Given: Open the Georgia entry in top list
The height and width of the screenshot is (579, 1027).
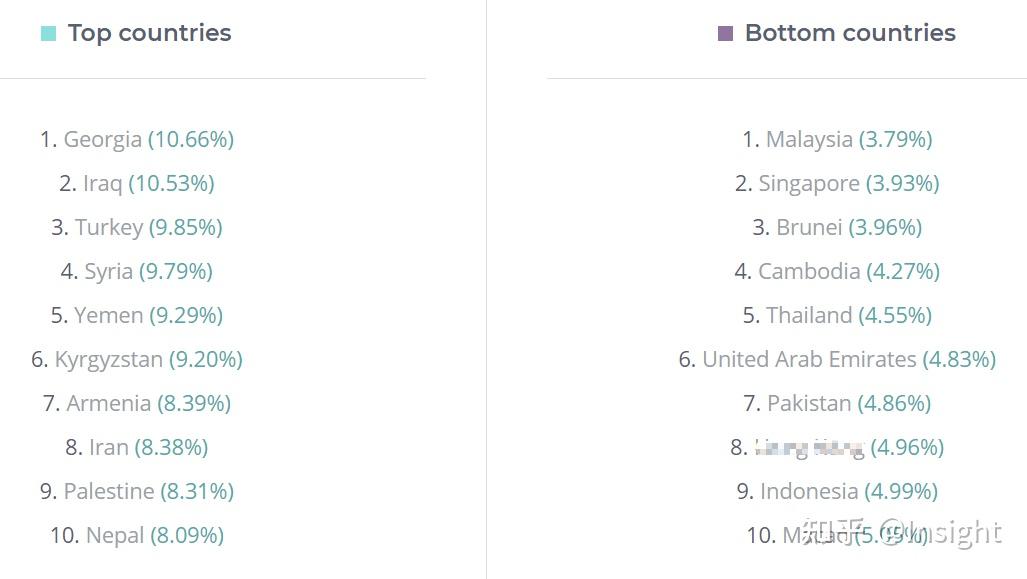Looking at the screenshot, I should pos(137,139).
